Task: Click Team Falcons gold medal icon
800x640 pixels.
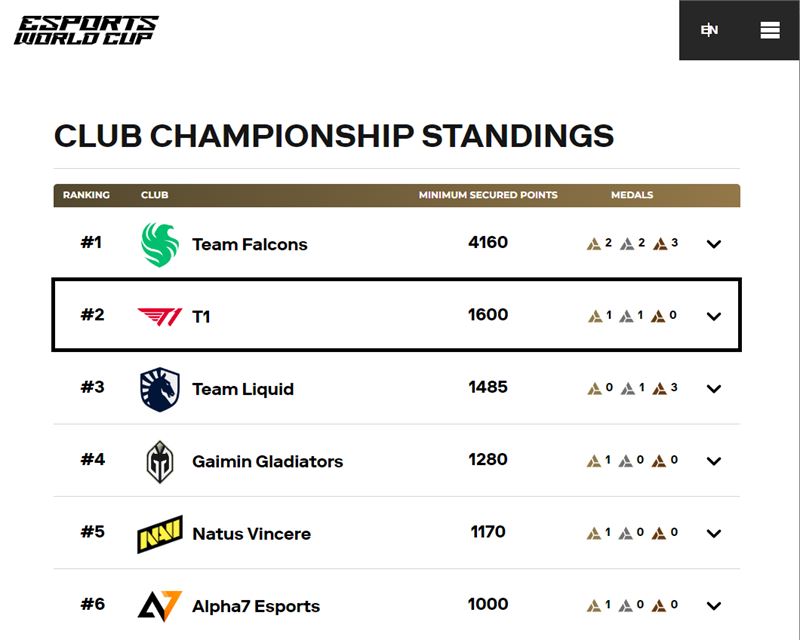Action: (594, 244)
